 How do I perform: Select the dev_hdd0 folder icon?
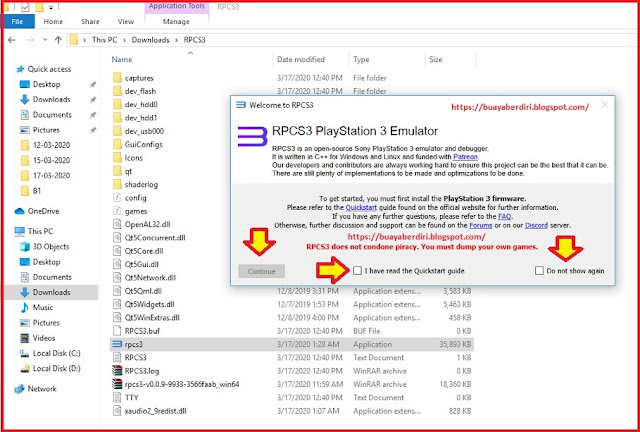117,105
